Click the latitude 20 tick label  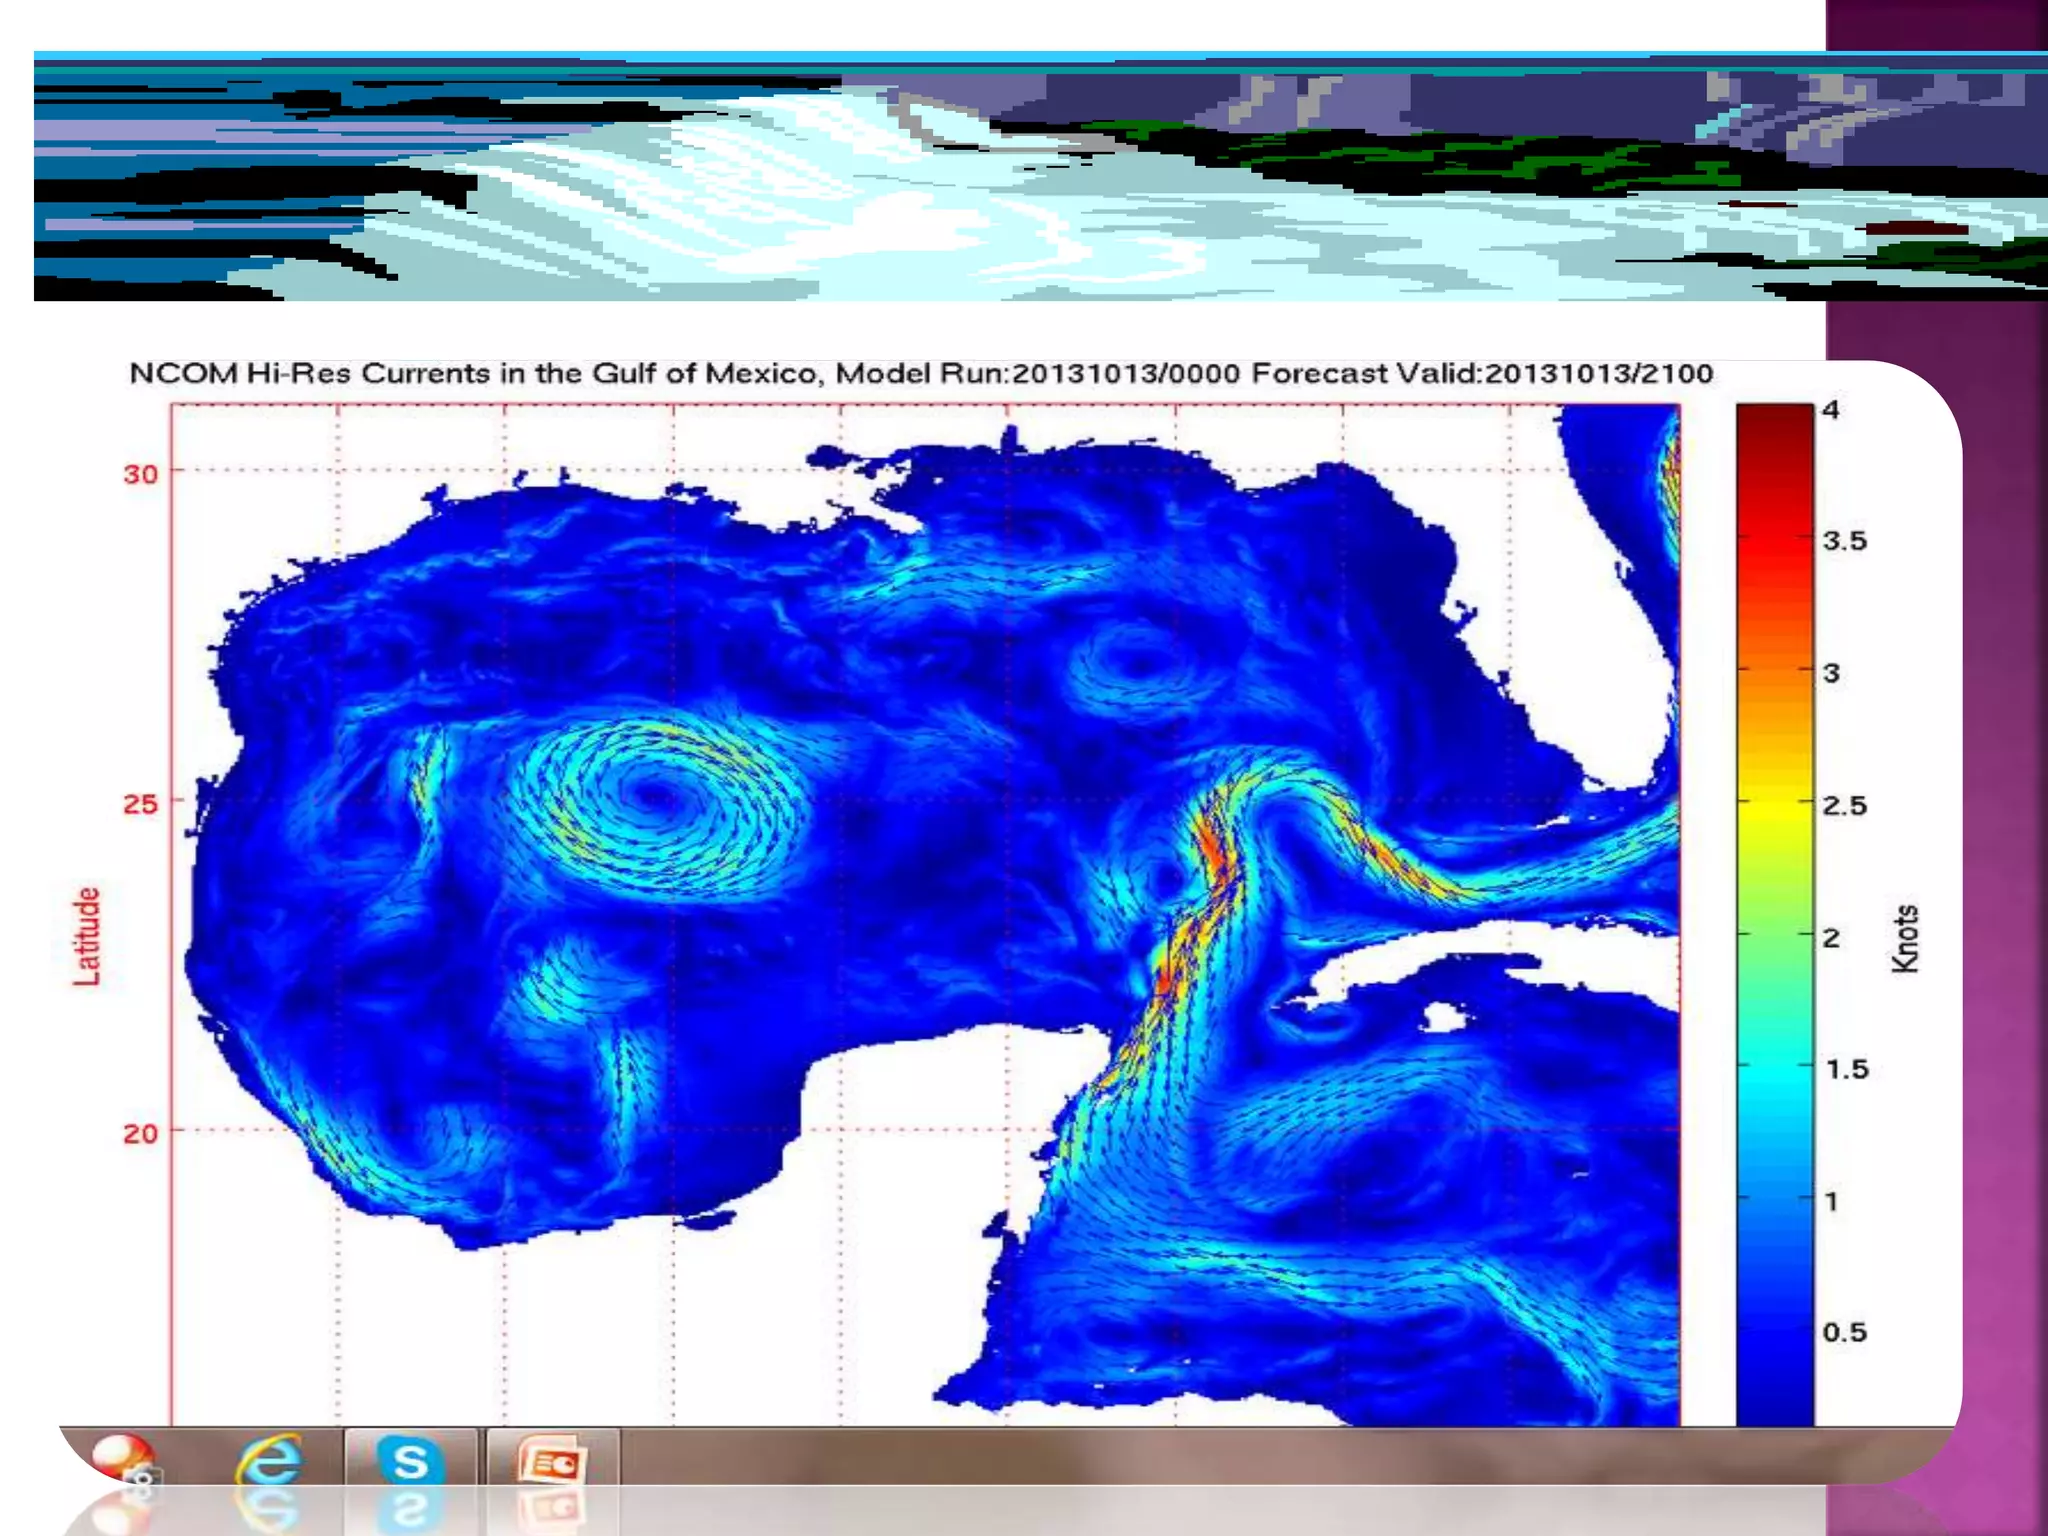tap(141, 1134)
